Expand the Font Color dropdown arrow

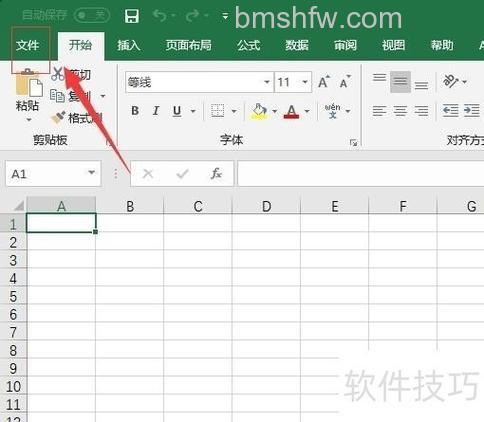point(307,111)
